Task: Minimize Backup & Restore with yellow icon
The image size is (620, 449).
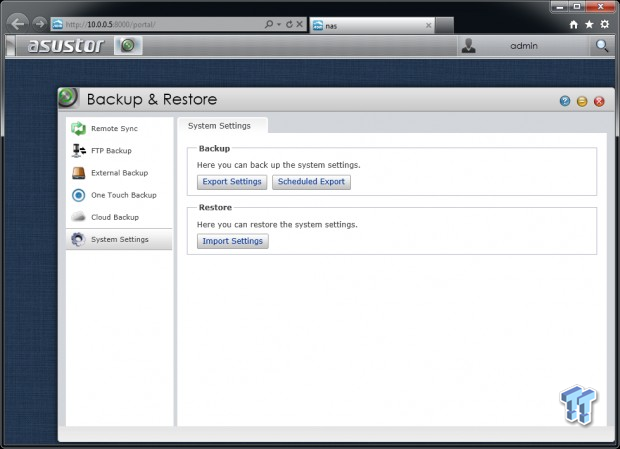Action: tap(582, 101)
